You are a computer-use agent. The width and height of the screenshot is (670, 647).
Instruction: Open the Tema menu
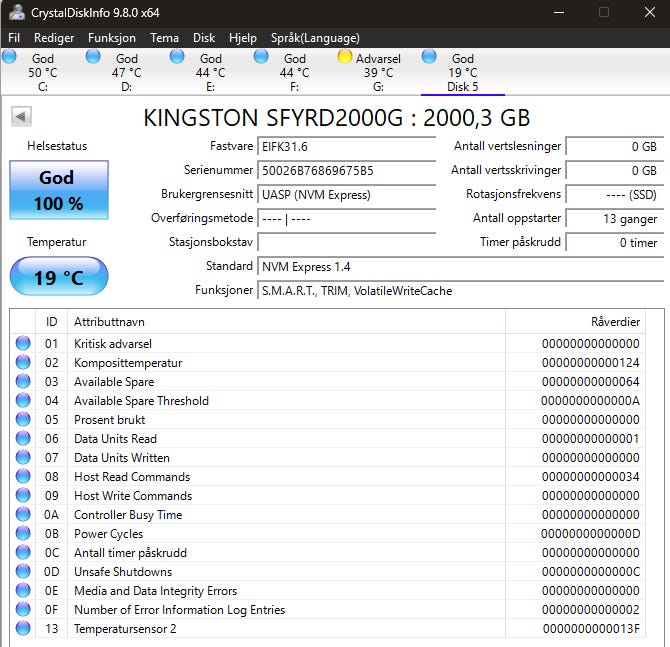164,37
